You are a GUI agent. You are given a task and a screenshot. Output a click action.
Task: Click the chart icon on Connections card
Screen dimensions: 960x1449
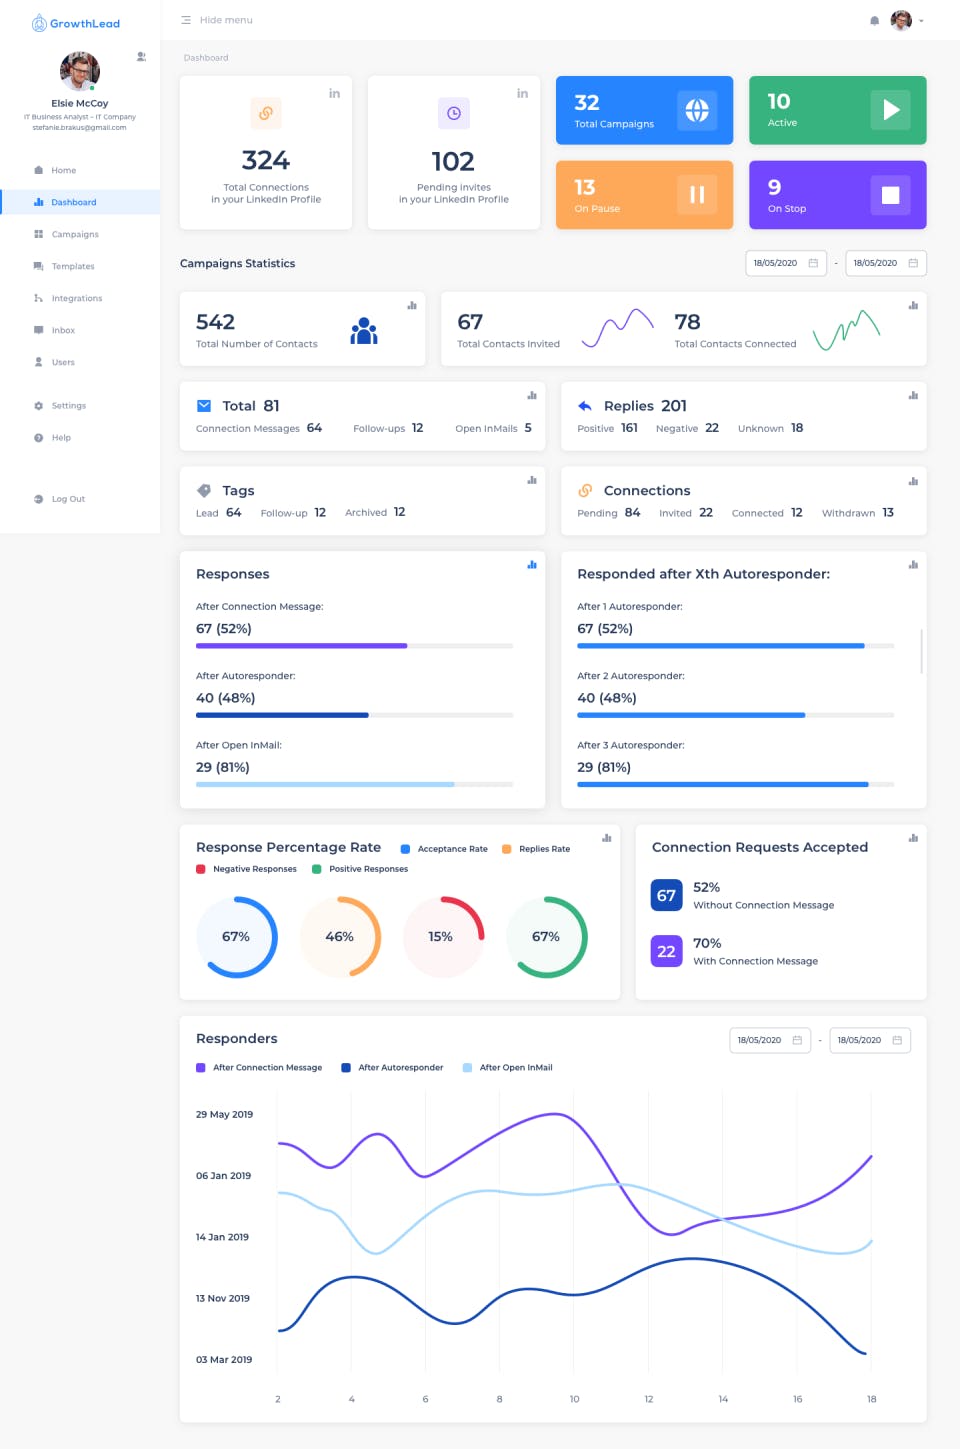[x=913, y=481]
